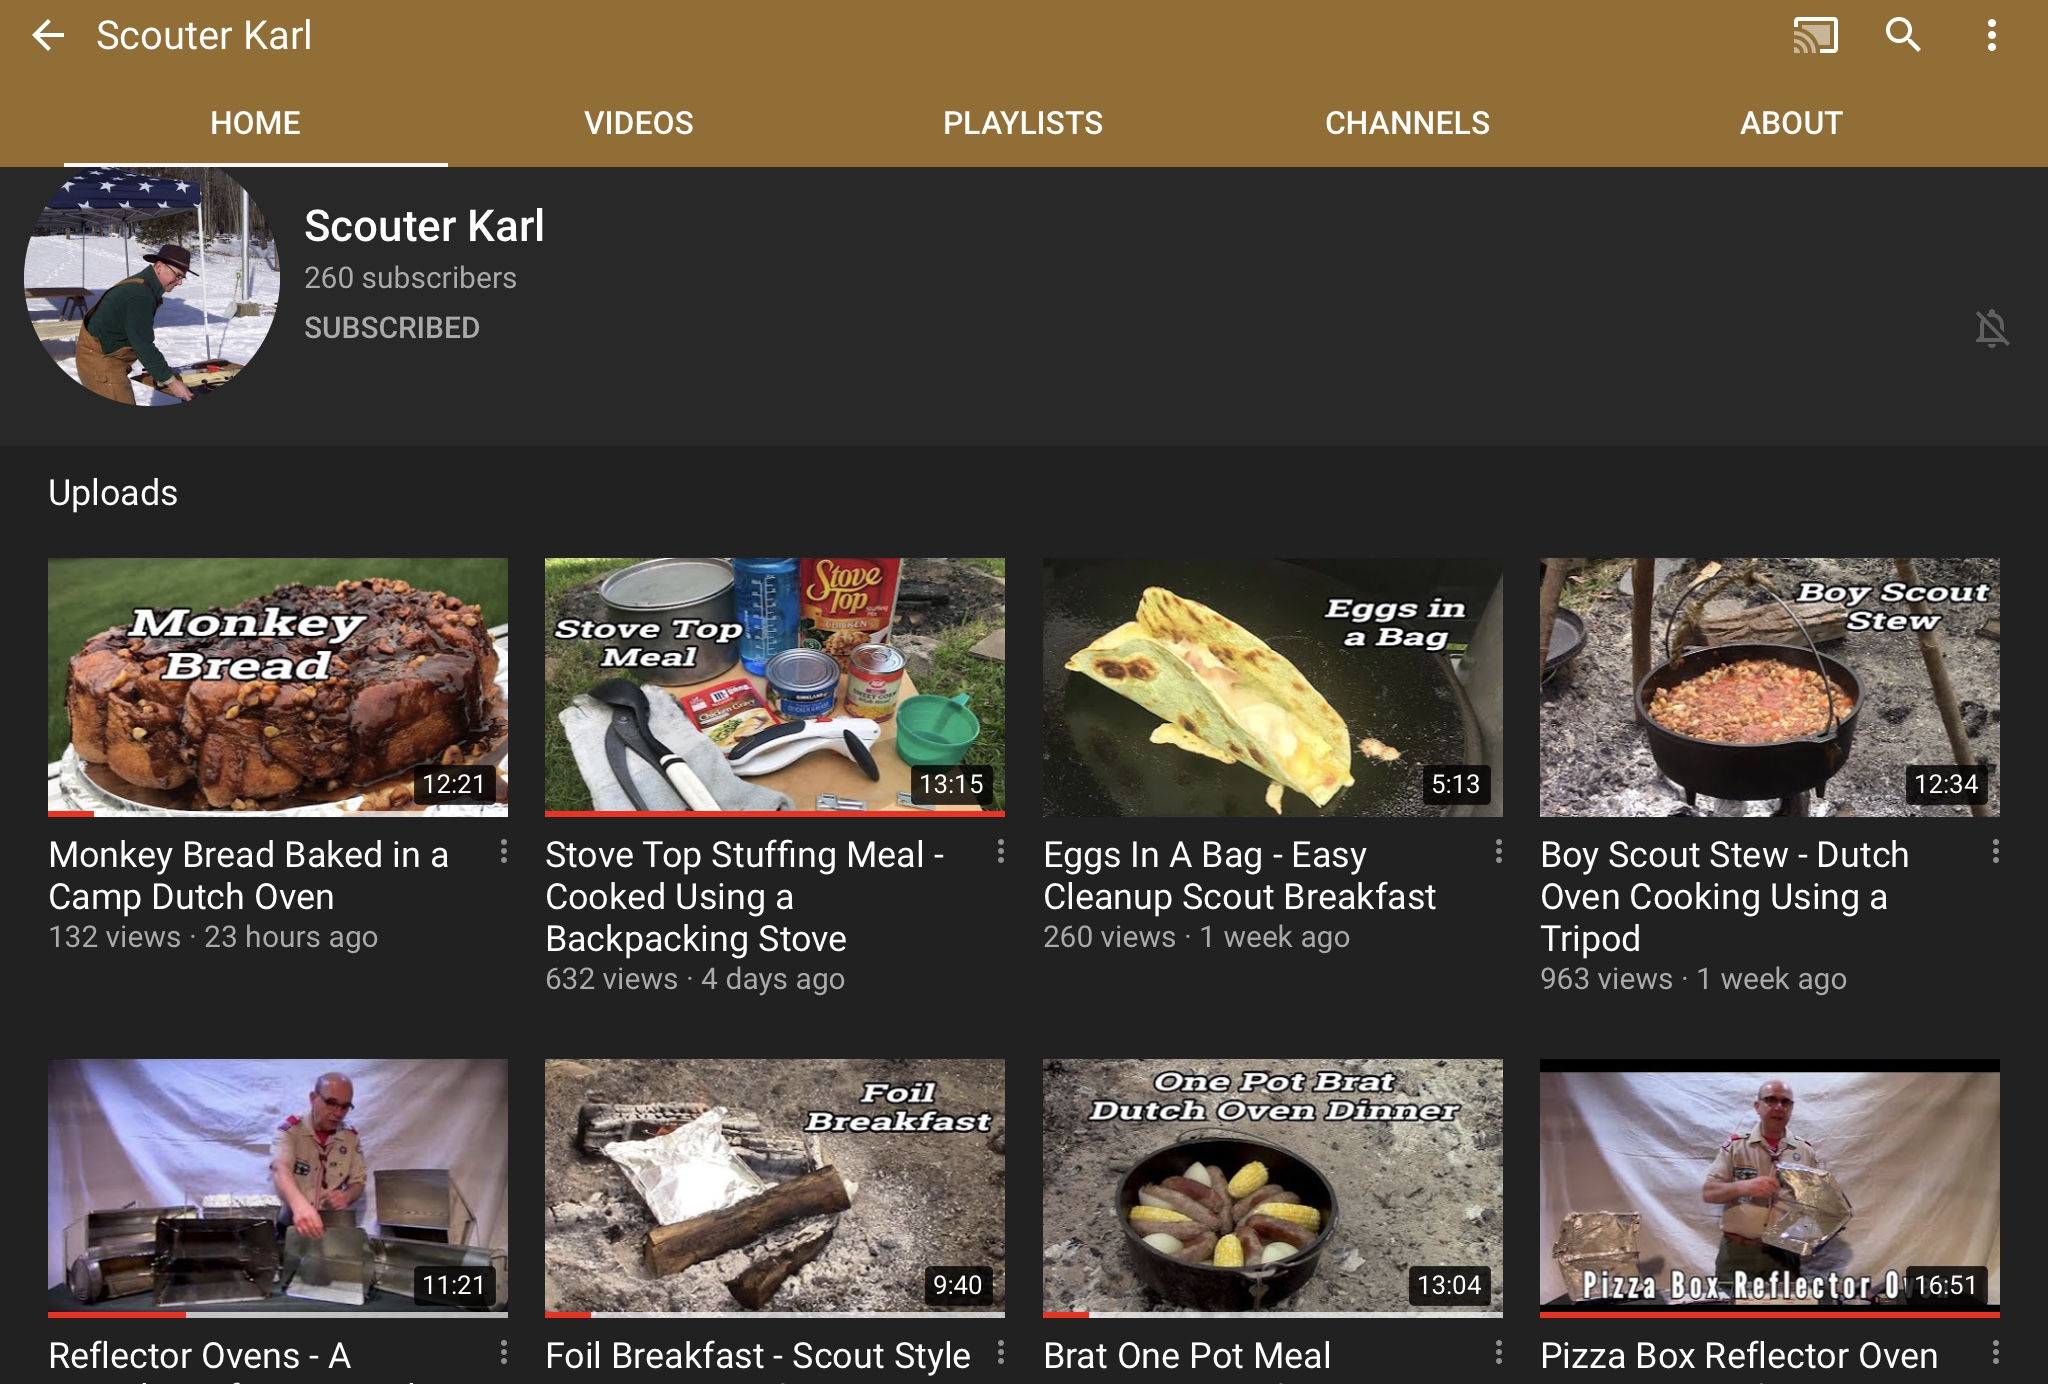This screenshot has width=2048, height=1384.
Task: Open 'Pizza Box Reflector Oven' title
Action: 1739,1356
